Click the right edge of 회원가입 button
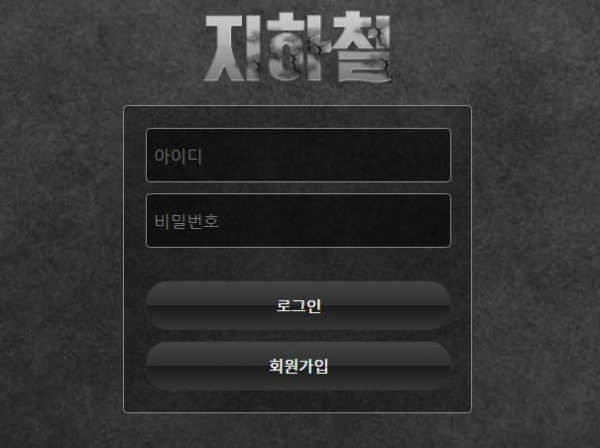This screenshot has height=448, width=600. click(443, 366)
